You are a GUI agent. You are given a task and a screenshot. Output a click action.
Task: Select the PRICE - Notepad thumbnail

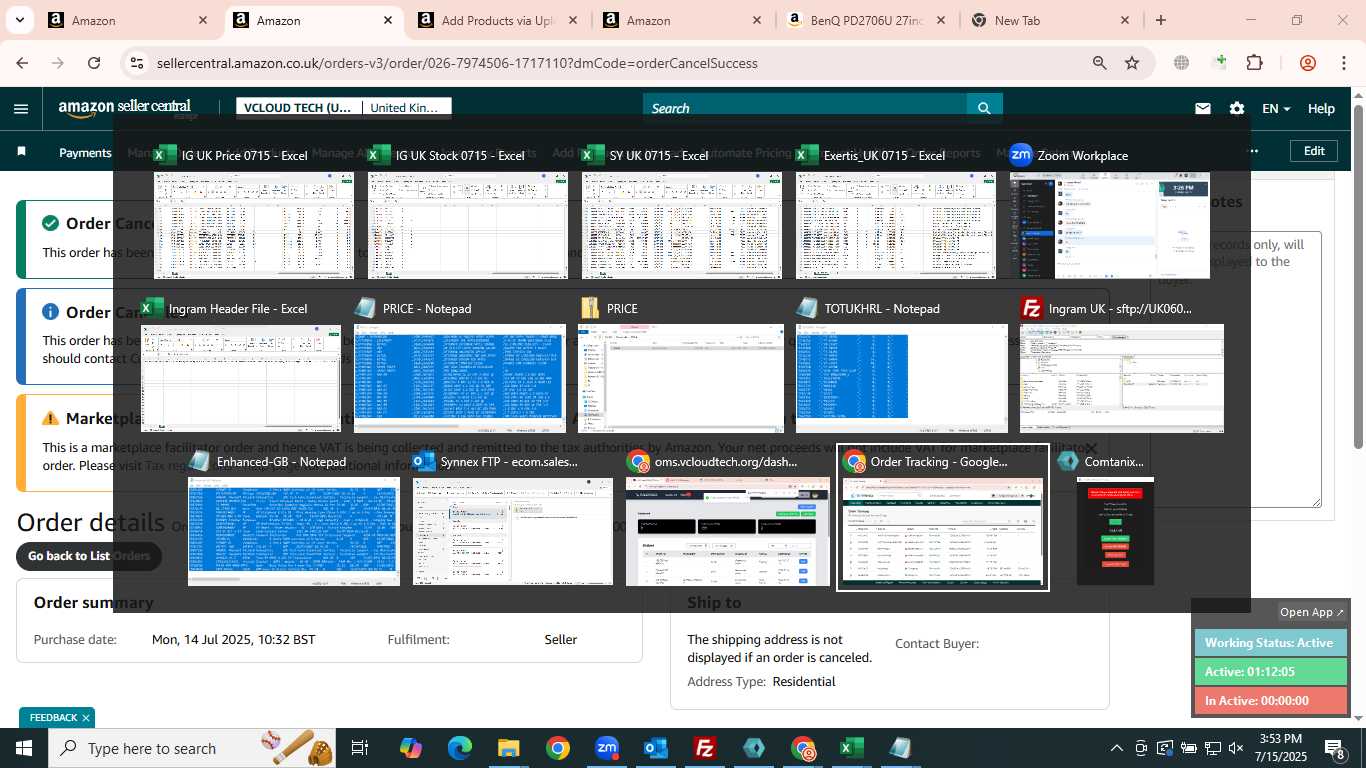(x=460, y=378)
